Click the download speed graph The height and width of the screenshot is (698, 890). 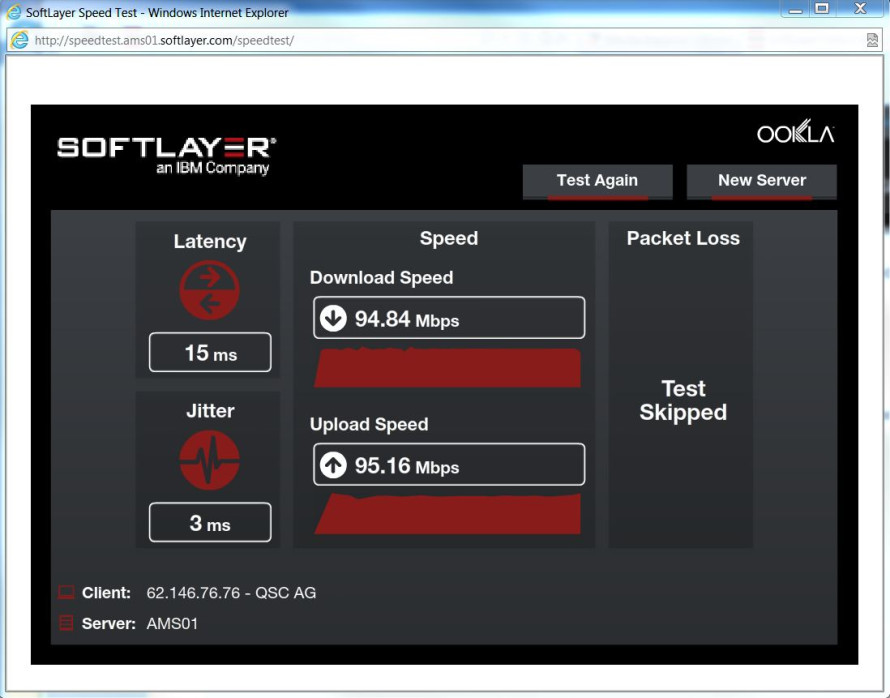(x=448, y=368)
